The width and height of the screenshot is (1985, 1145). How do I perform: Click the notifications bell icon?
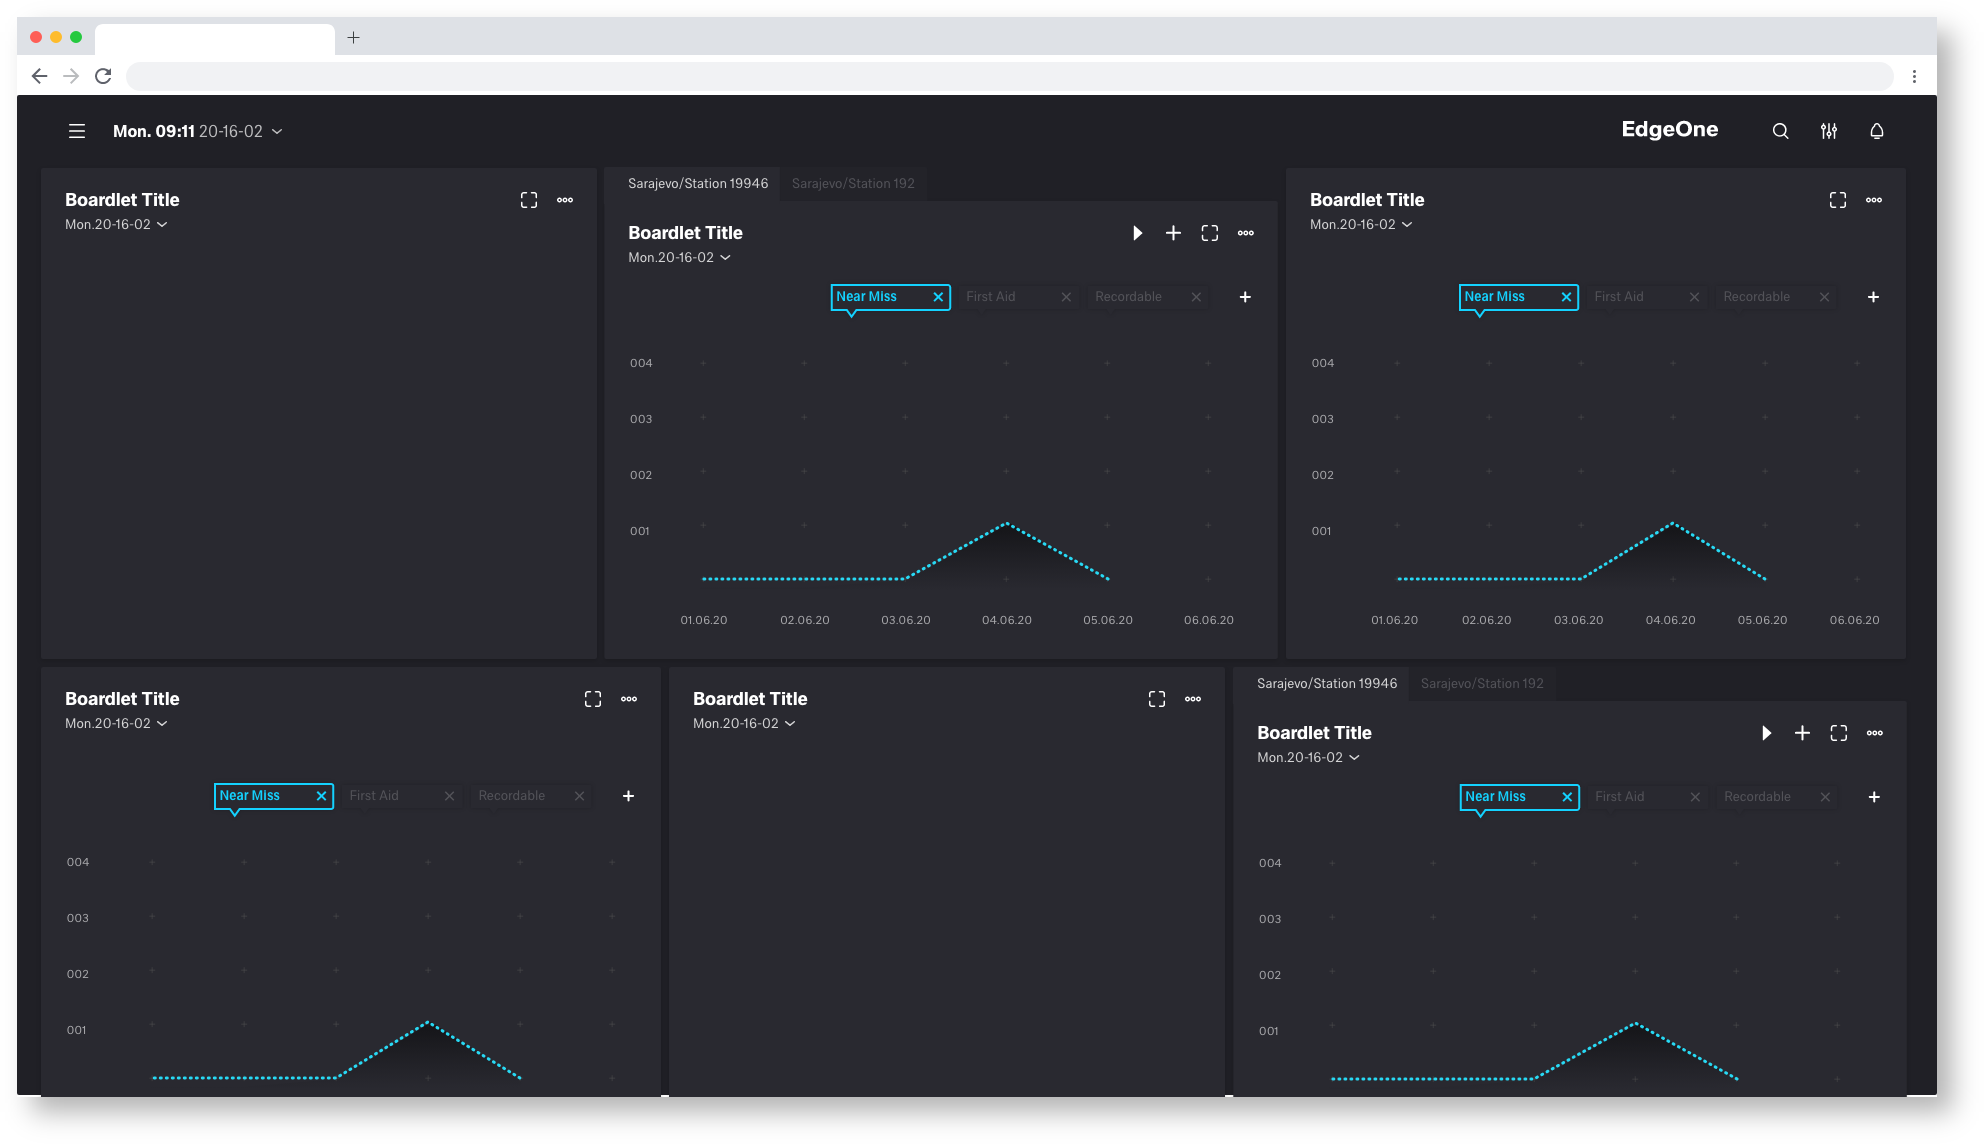(x=1877, y=131)
